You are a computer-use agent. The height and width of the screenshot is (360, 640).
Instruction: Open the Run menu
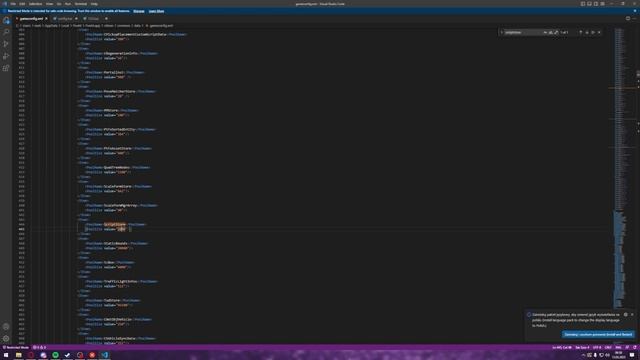tap(68, 4)
